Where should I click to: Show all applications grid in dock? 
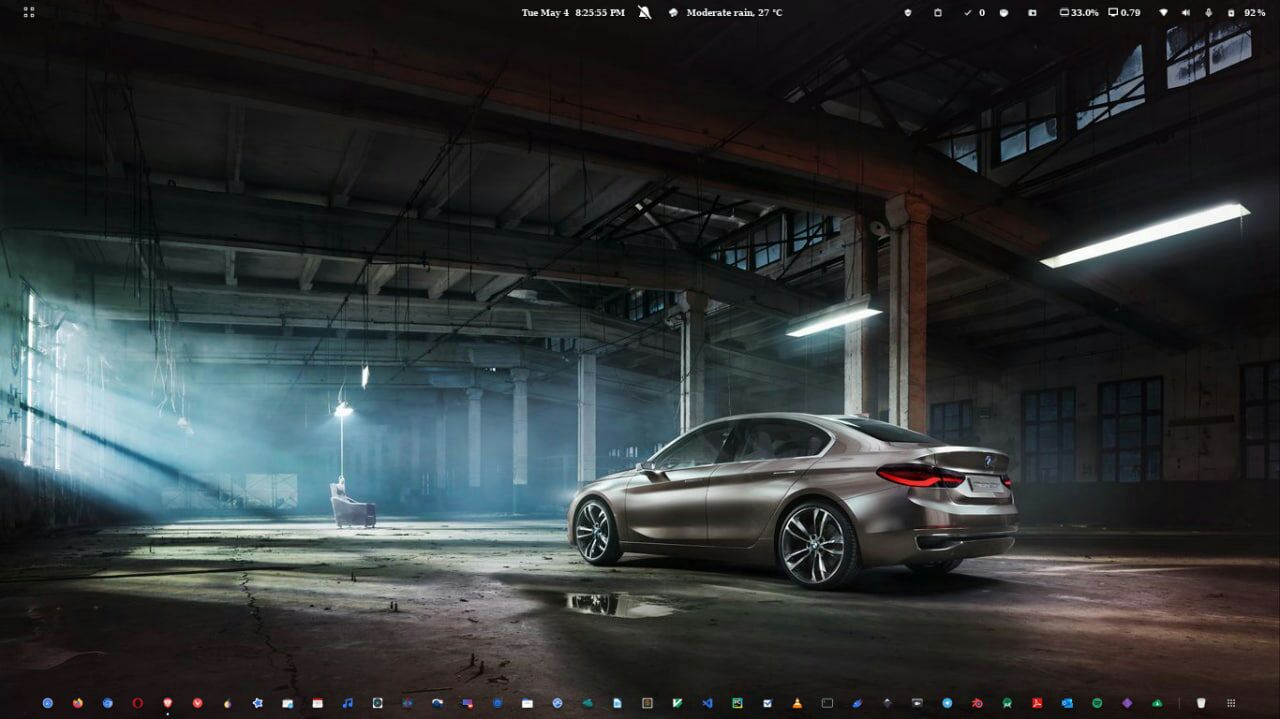1231,703
